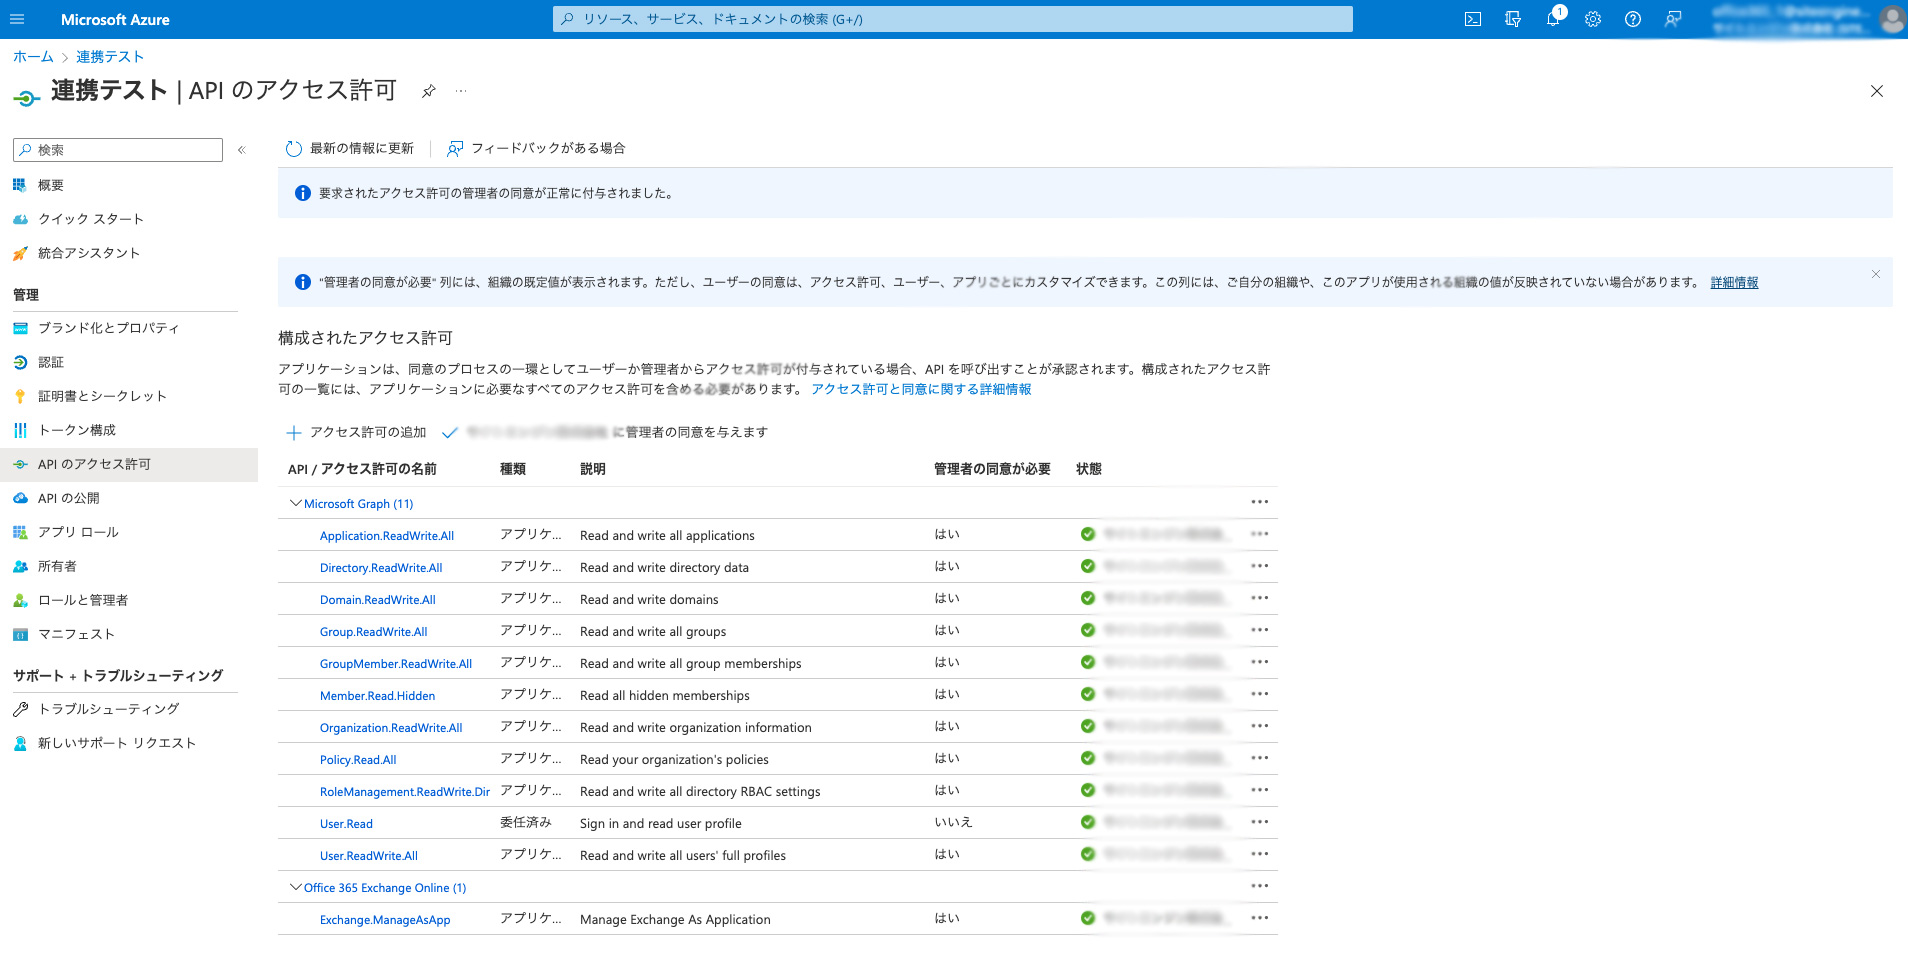
Task: Focus the sidebar 検索 field
Action: point(118,150)
